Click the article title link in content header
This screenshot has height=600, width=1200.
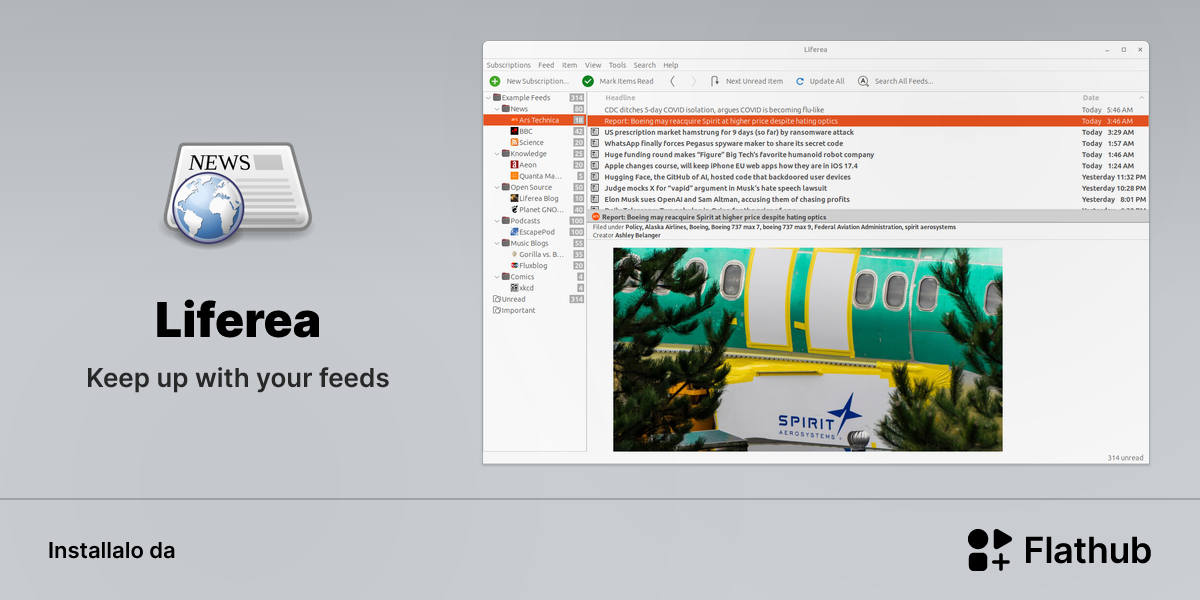click(x=714, y=216)
